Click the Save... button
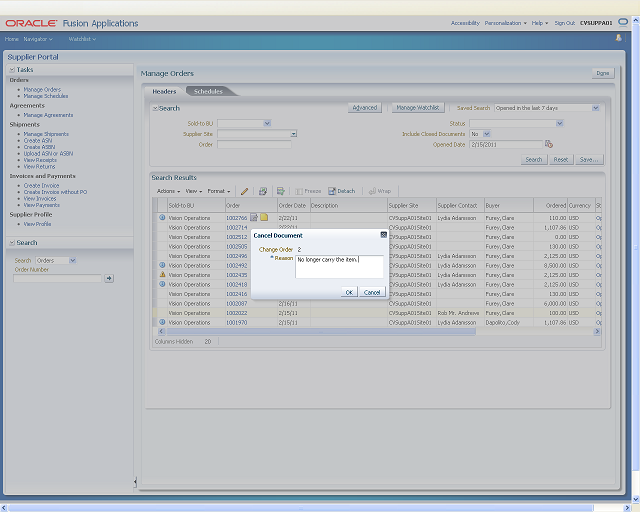 pyautogui.click(x=589, y=160)
